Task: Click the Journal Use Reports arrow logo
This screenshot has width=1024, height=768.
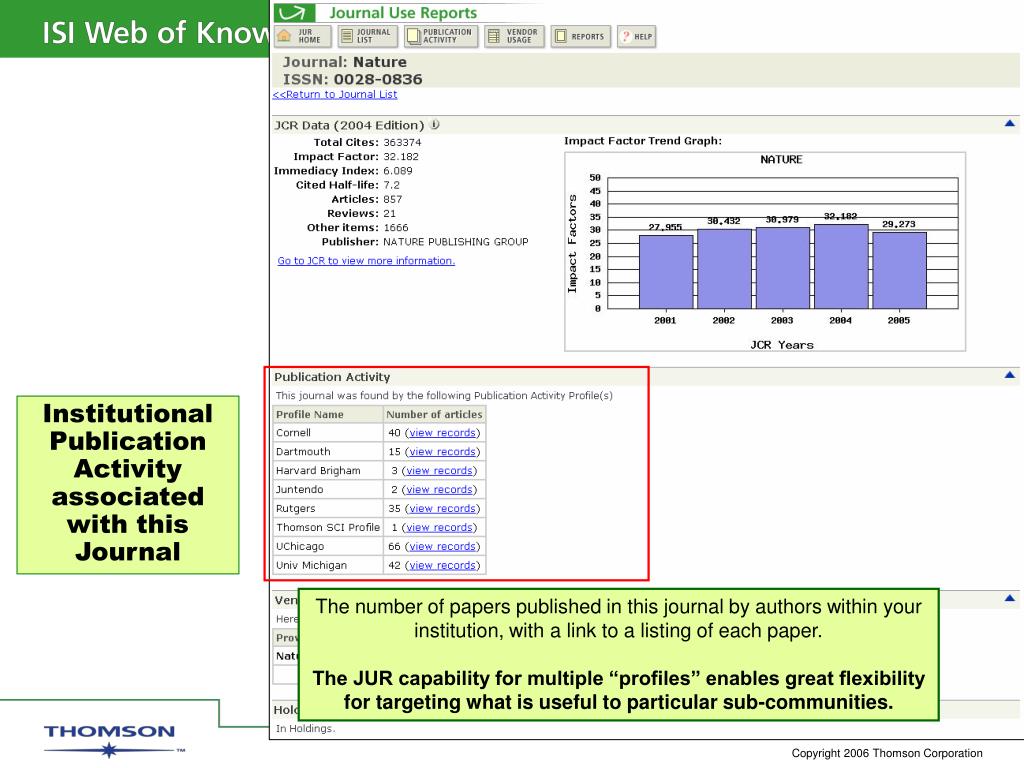Action: click(x=295, y=12)
